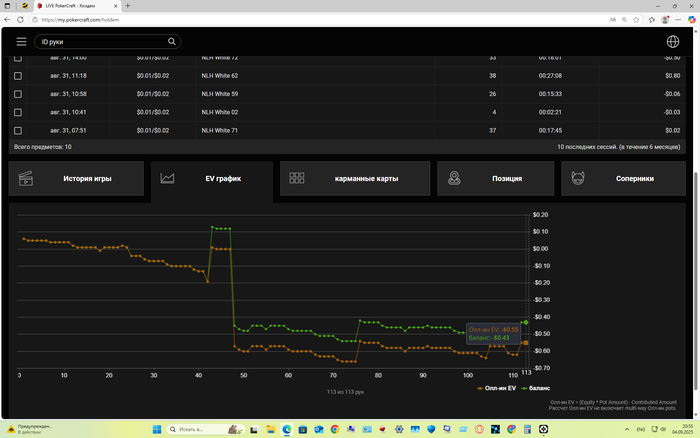
Task: Click the $0.80 result cell
Action: [673, 76]
